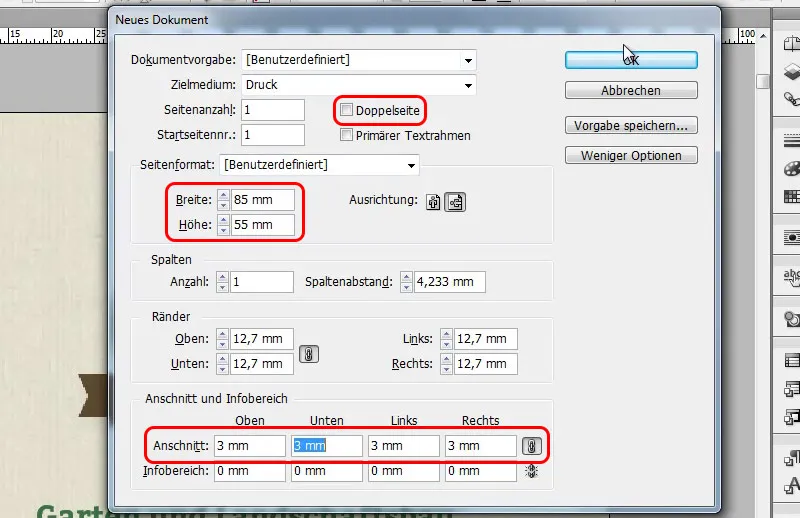Open the Paragraph Styles panel icon
The width and height of the screenshot is (800, 518).
click(x=791, y=457)
